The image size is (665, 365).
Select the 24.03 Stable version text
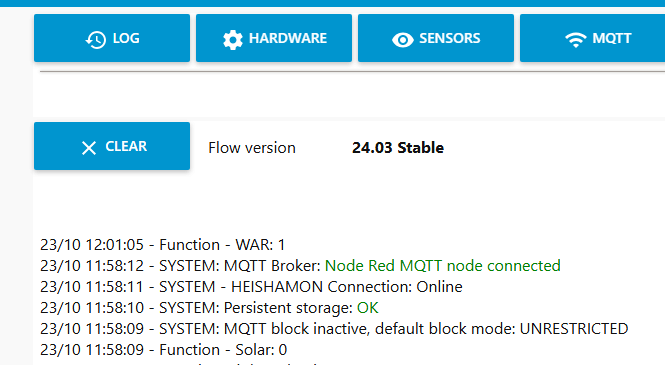(398, 148)
